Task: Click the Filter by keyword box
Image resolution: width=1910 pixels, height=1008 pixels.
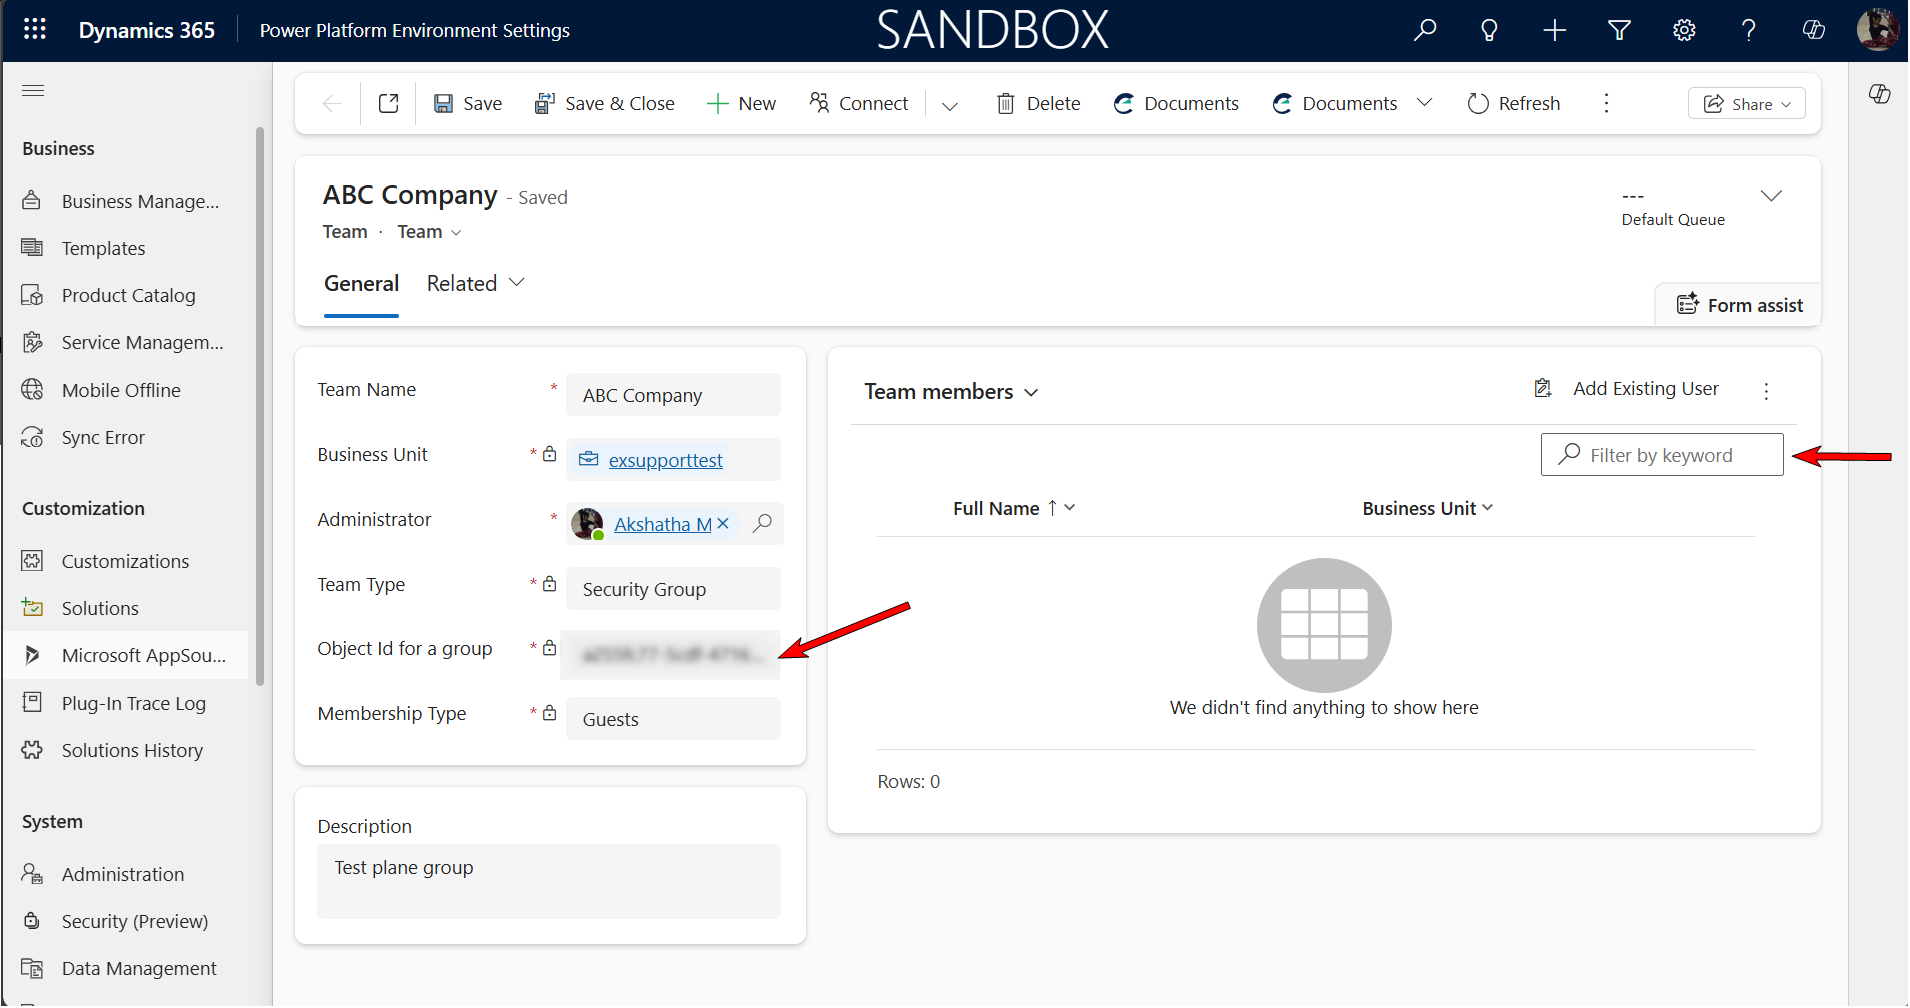Action: coord(1662,455)
